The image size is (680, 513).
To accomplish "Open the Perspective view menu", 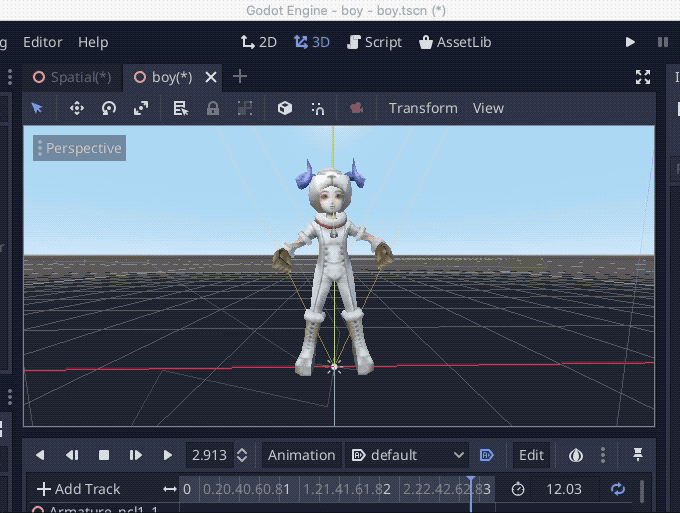I will click(79, 148).
